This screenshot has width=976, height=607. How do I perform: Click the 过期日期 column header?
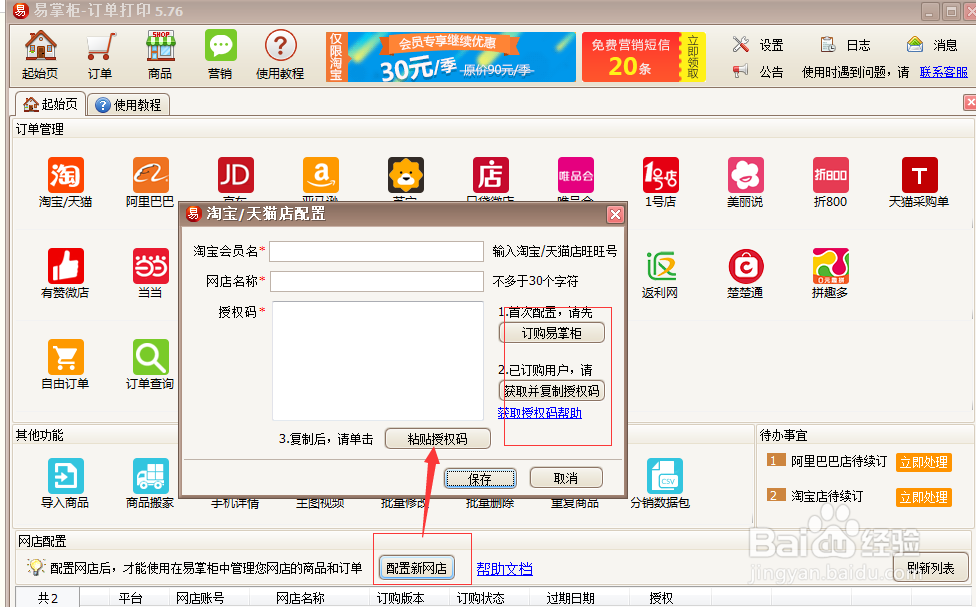coord(570,598)
